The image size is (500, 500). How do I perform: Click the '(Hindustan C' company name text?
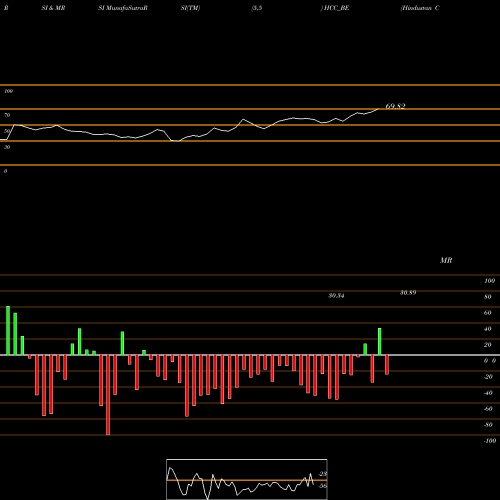click(420, 8)
